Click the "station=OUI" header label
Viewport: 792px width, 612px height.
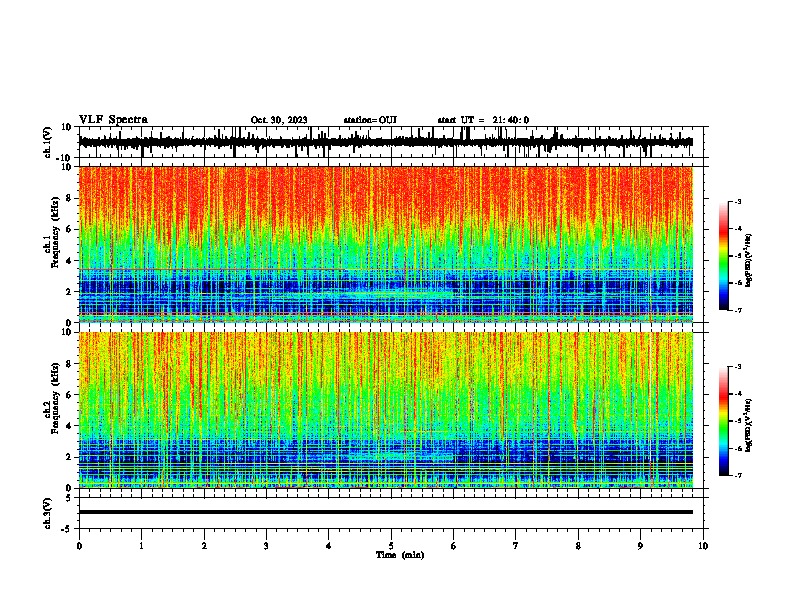point(370,120)
